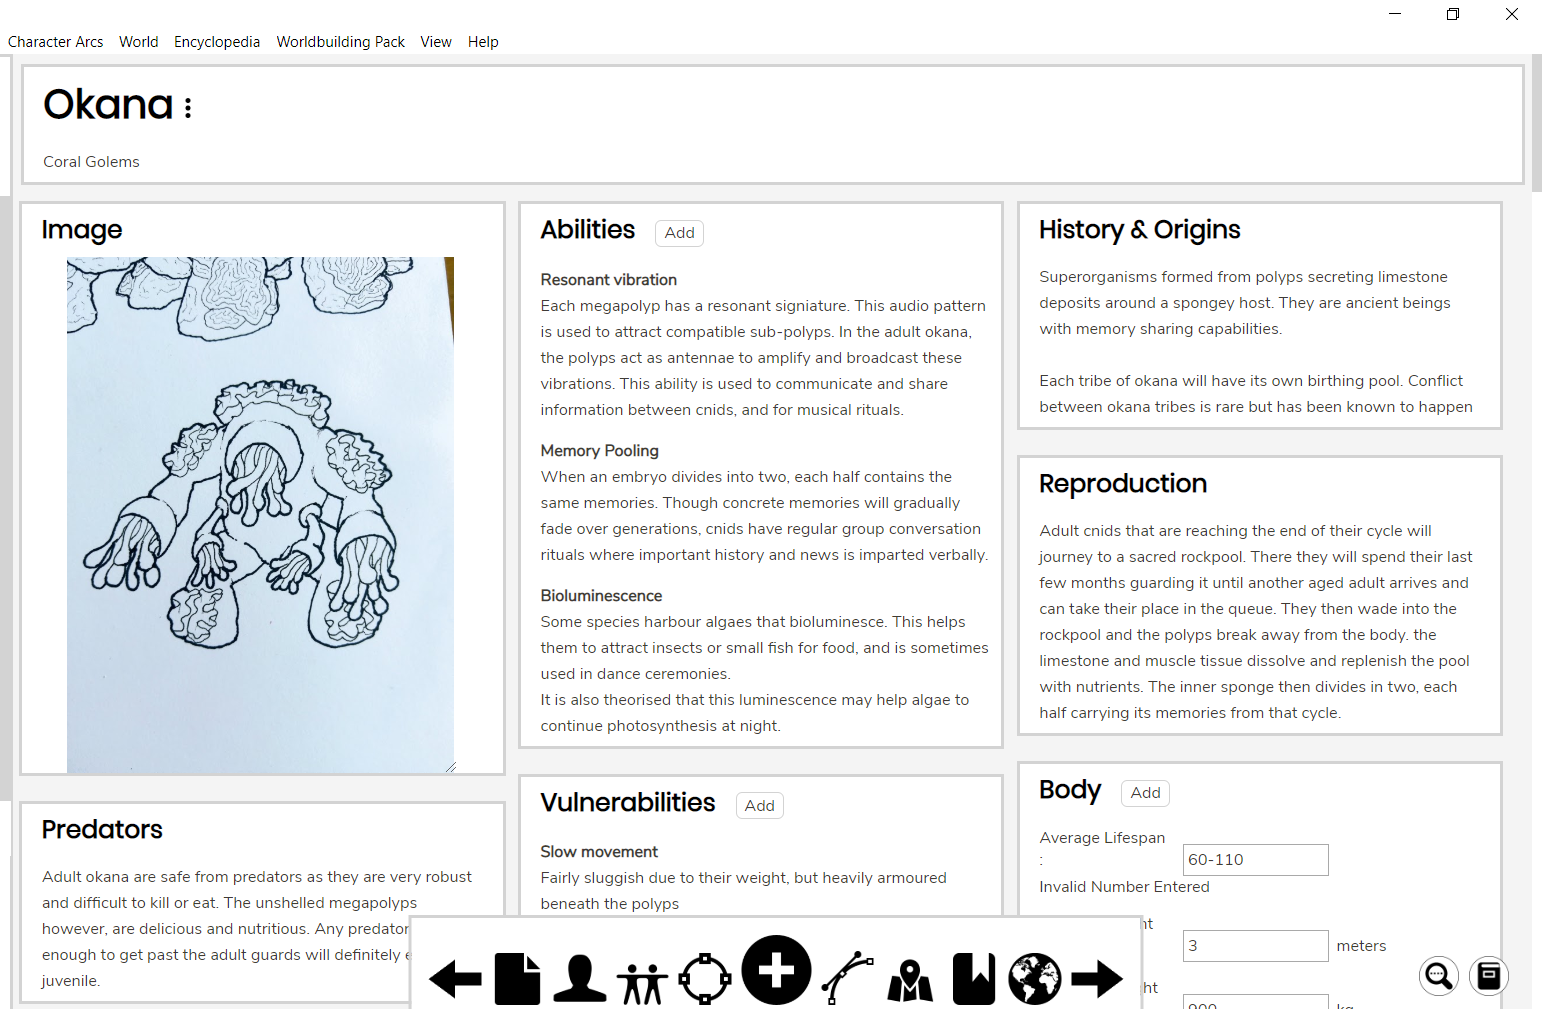1542x1009 pixels.
Task: Open the single person character icon
Action: [580, 979]
